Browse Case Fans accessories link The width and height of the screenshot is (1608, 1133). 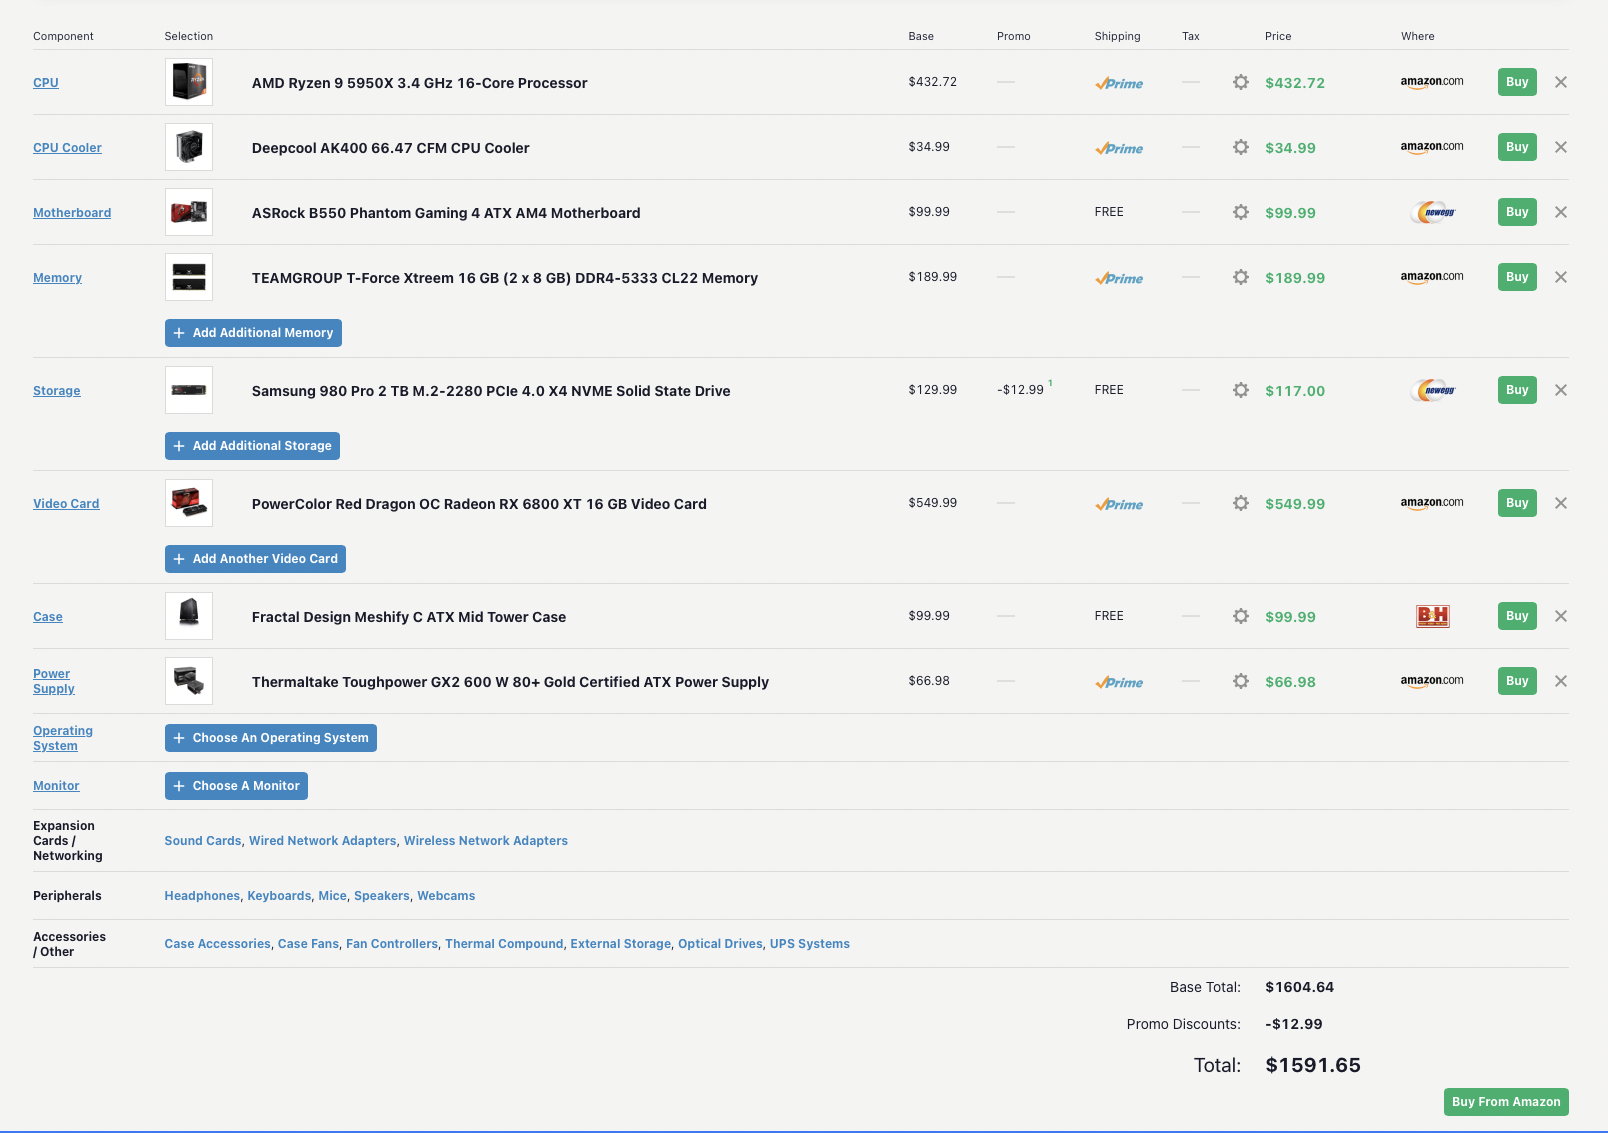pyautogui.click(x=308, y=944)
